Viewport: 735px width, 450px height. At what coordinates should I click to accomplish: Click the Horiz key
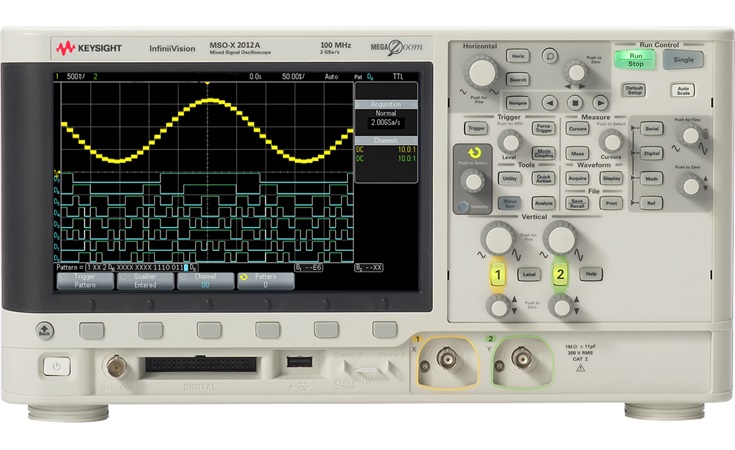click(518, 56)
